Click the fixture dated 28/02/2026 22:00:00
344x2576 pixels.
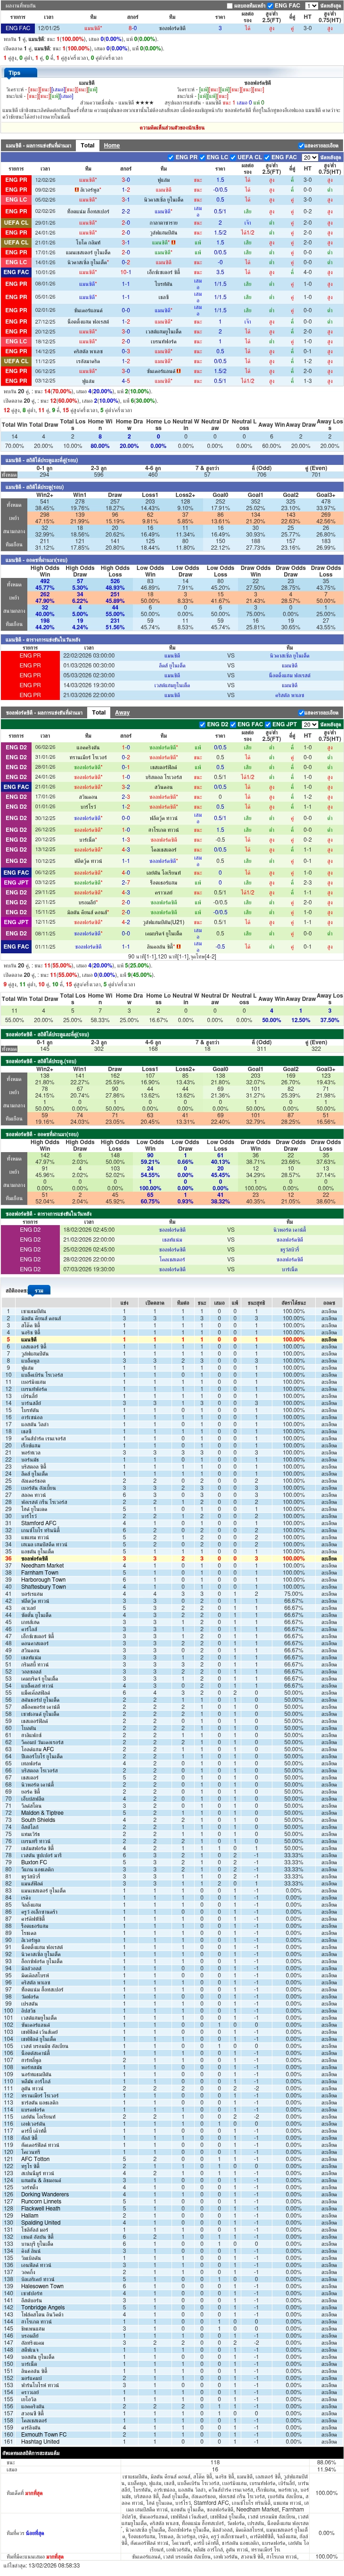[x=172, y=1260]
